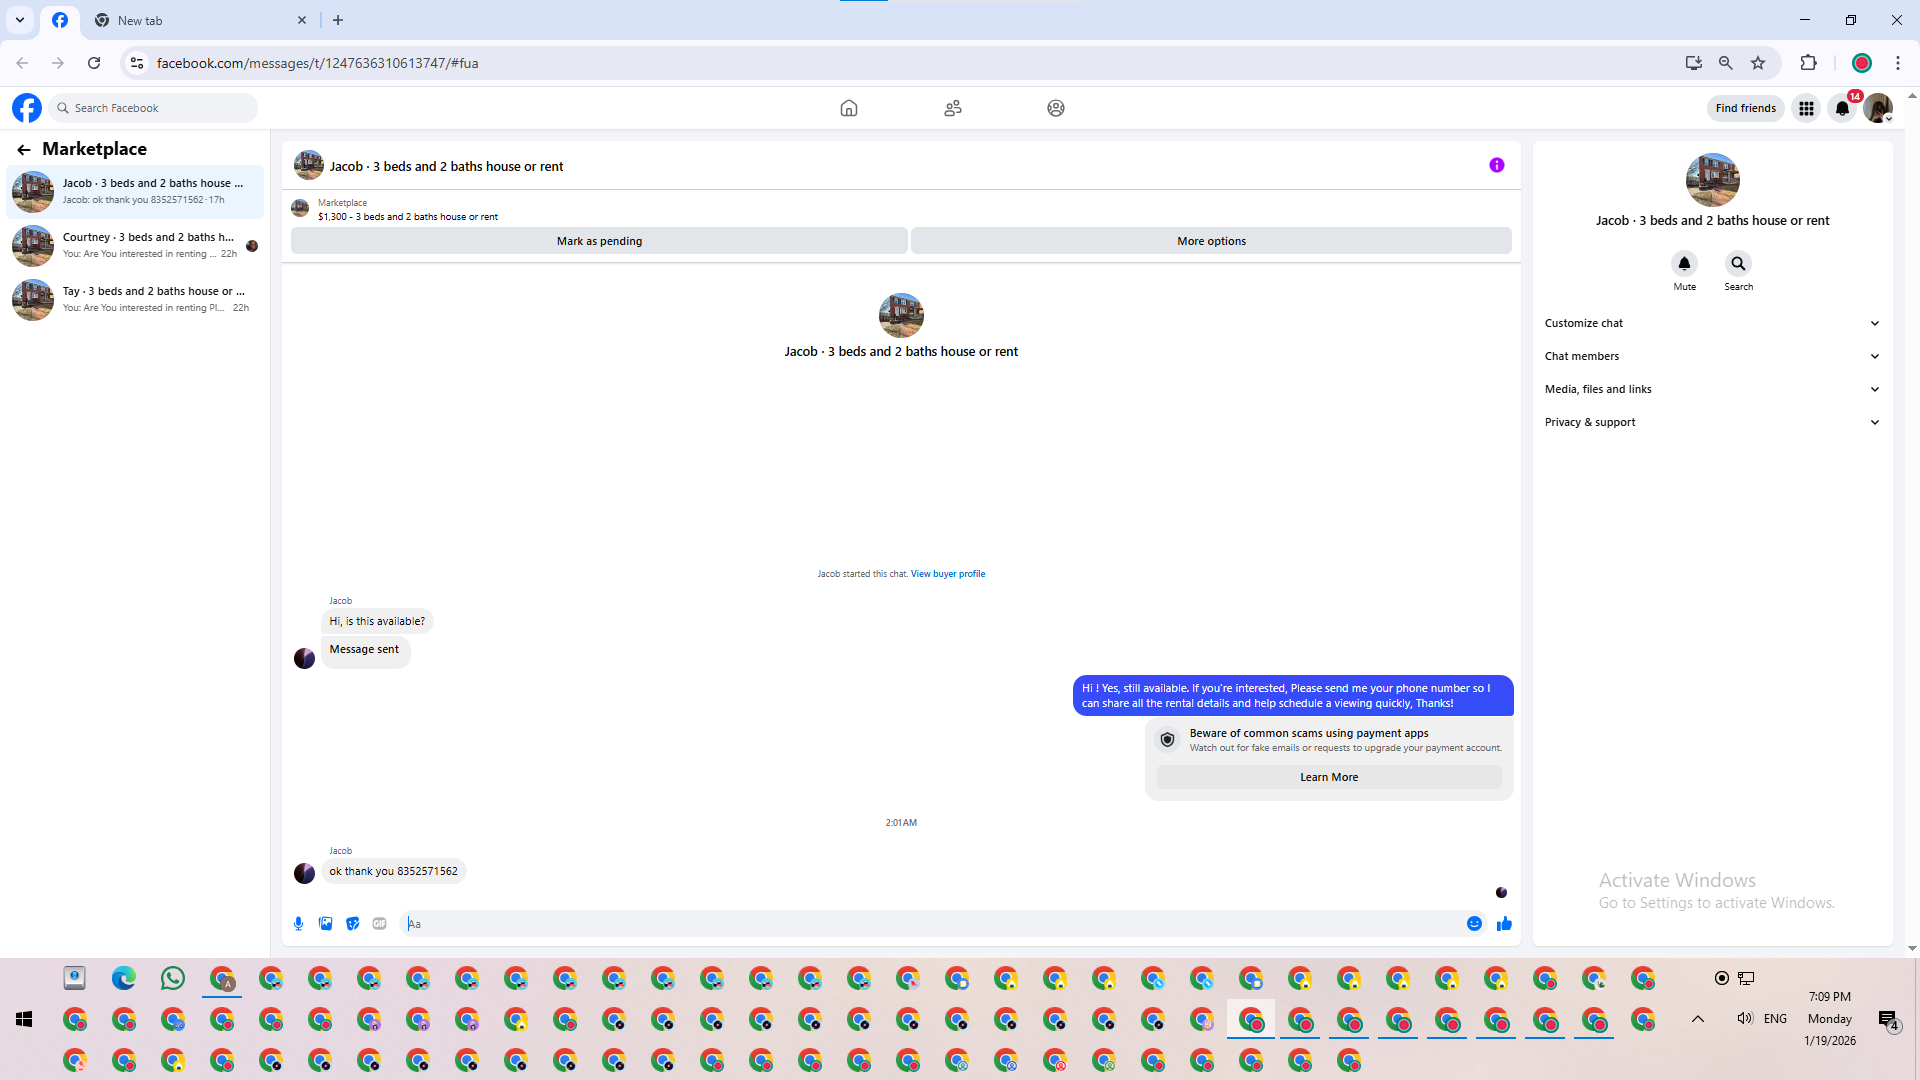The height and width of the screenshot is (1080, 1920).
Task: Send a thumbs-up like
Action: pos(1504,924)
